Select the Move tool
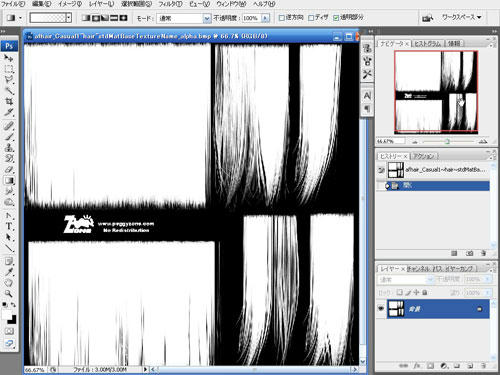This screenshot has height=375, width=500. tap(9, 58)
